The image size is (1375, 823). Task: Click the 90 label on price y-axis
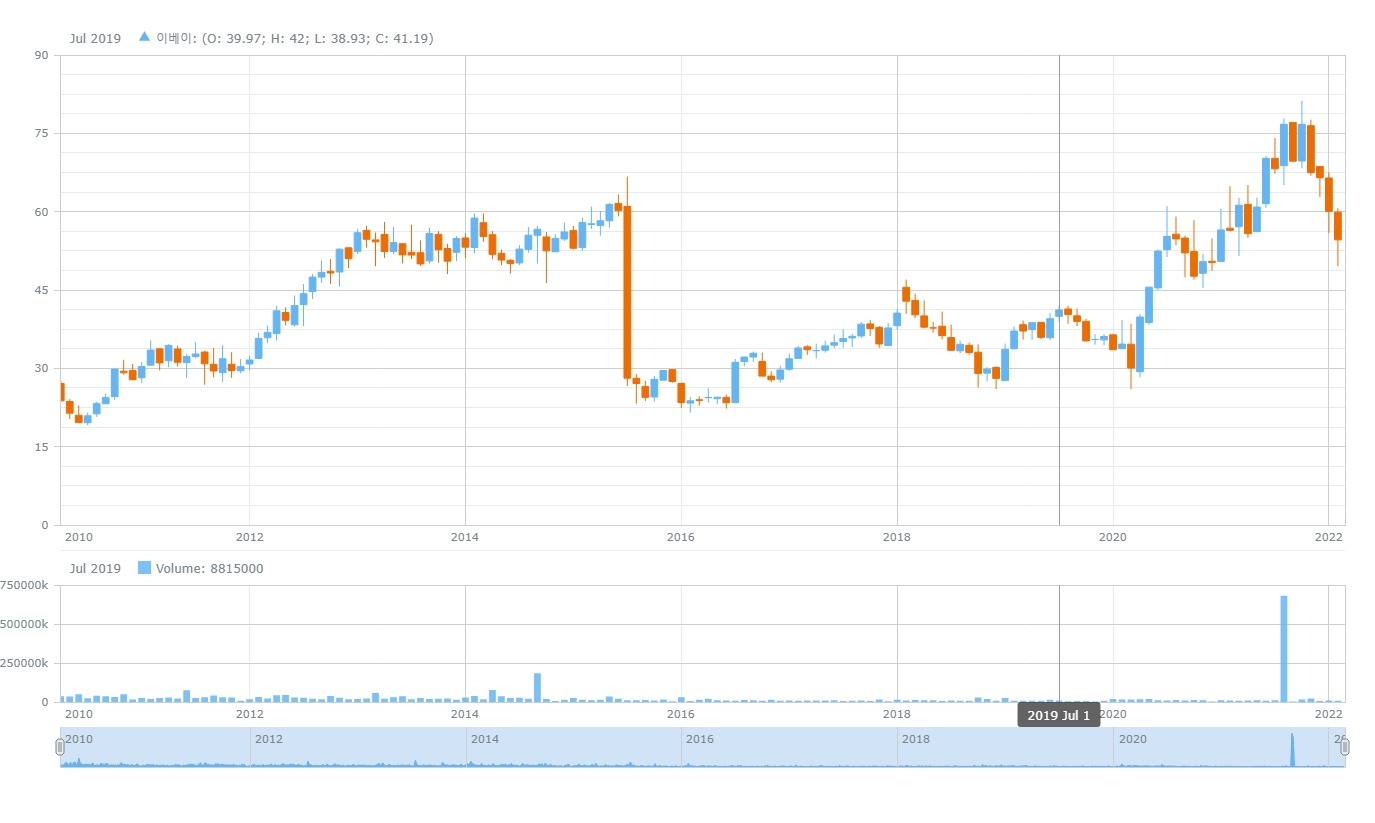pos(41,55)
